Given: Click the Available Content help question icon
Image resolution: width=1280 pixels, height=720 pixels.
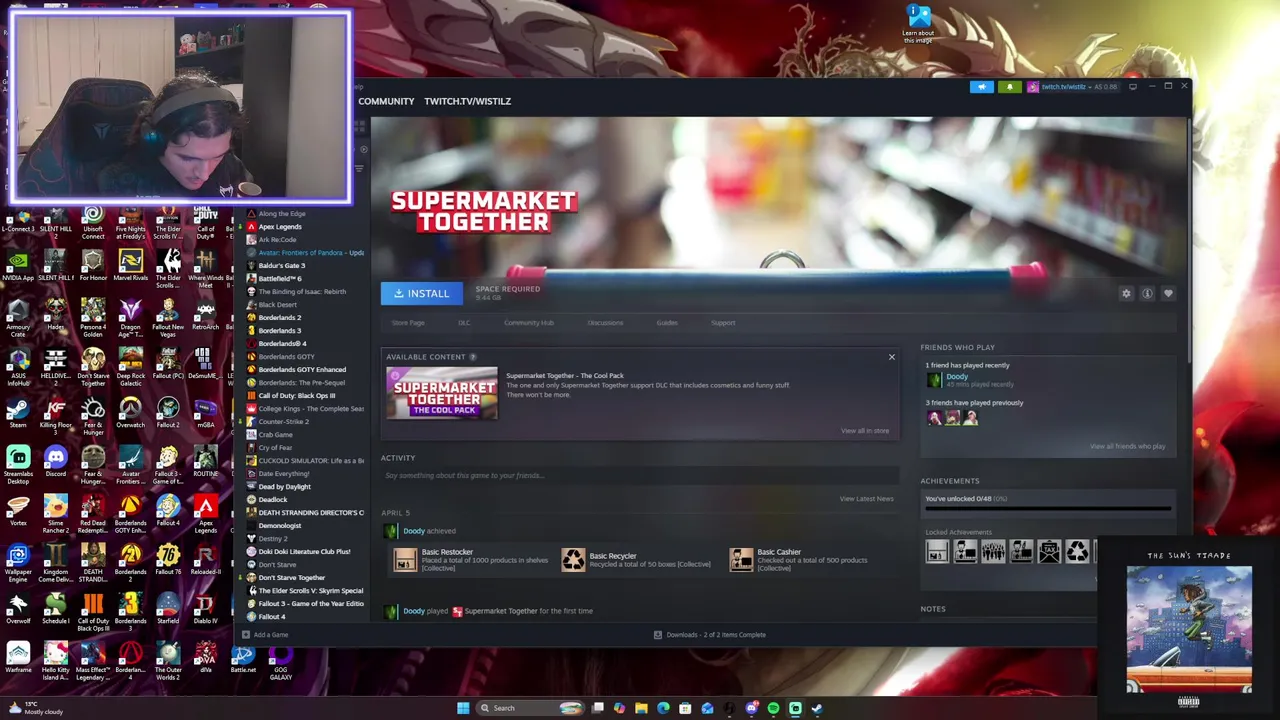Looking at the screenshot, I should (473, 357).
